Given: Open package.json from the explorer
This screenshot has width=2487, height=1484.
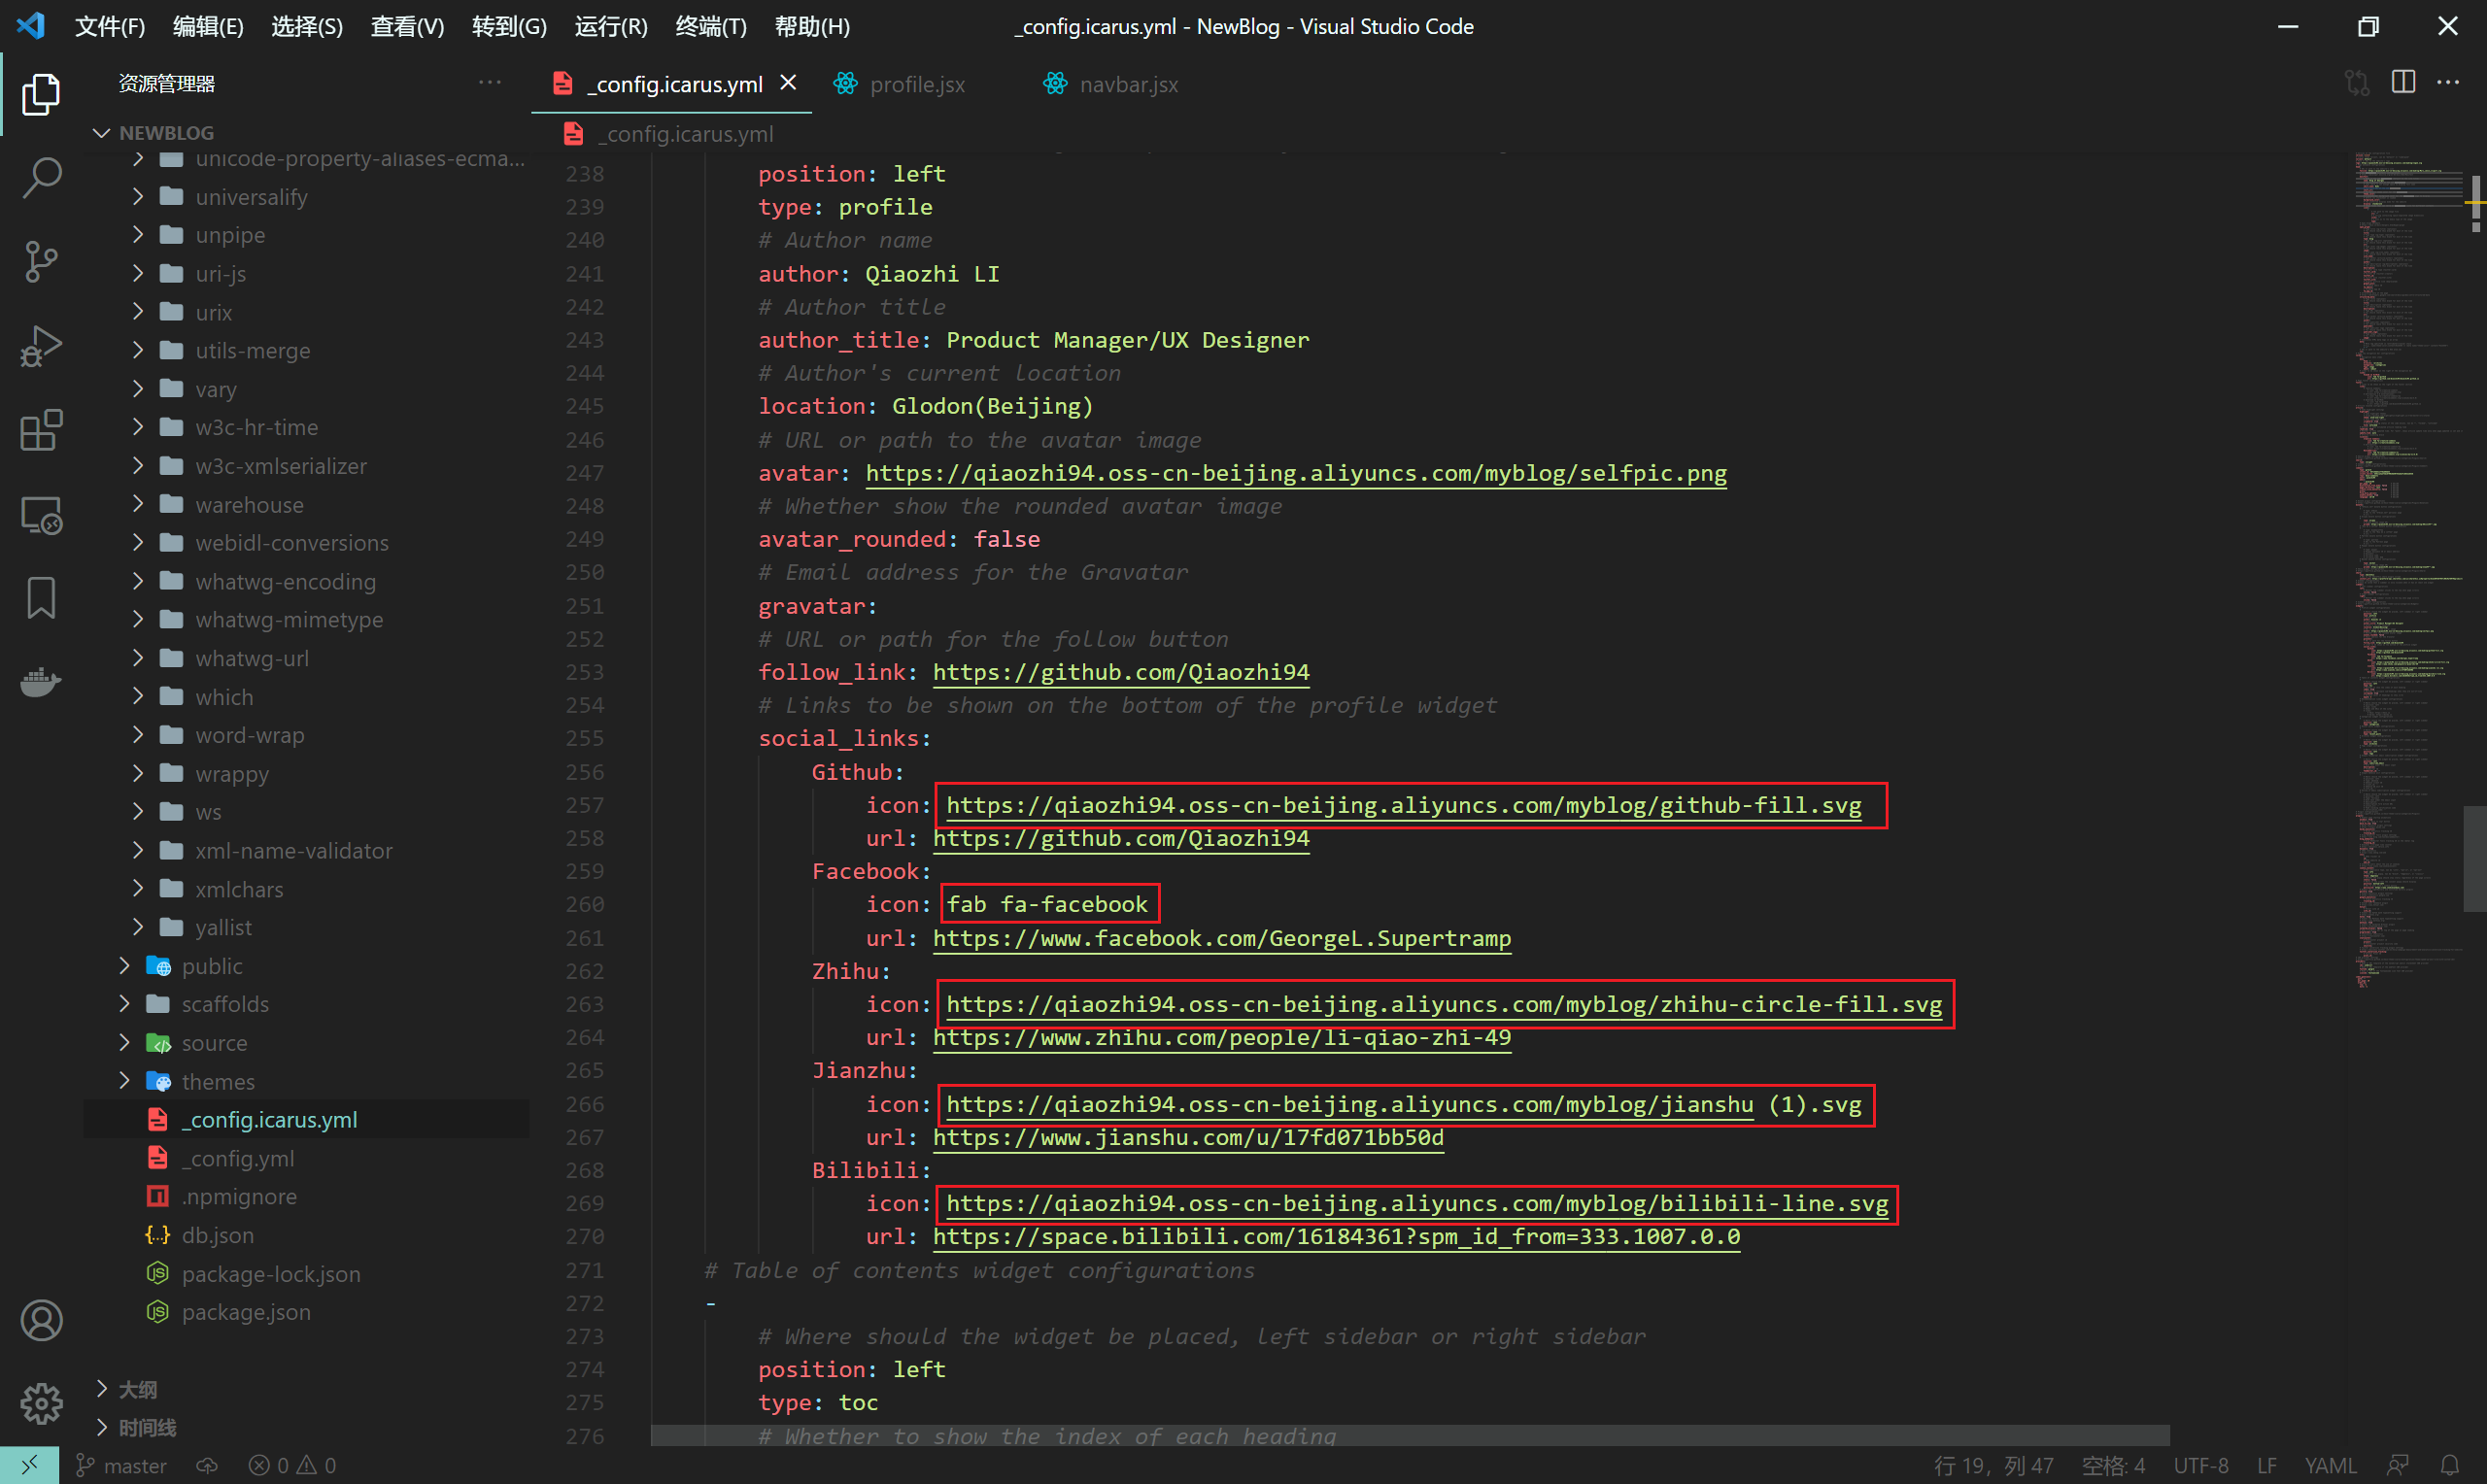Looking at the screenshot, I should coord(246,1311).
